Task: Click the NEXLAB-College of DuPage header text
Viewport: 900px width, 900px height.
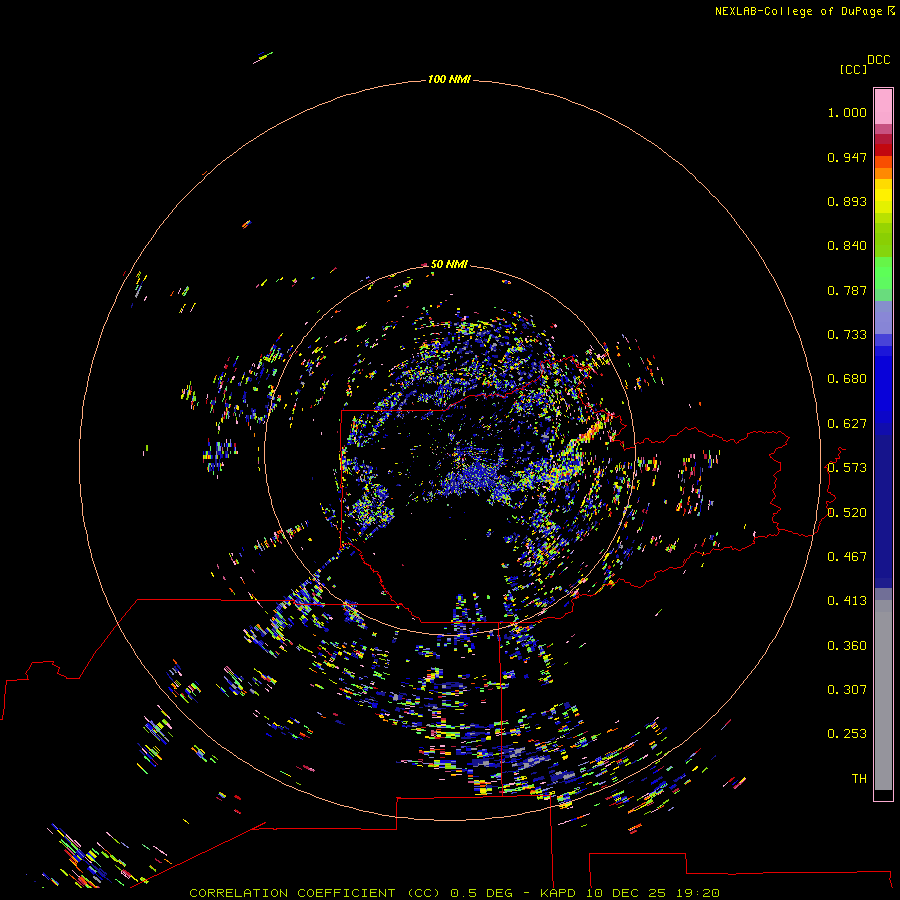Action: click(804, 11)
